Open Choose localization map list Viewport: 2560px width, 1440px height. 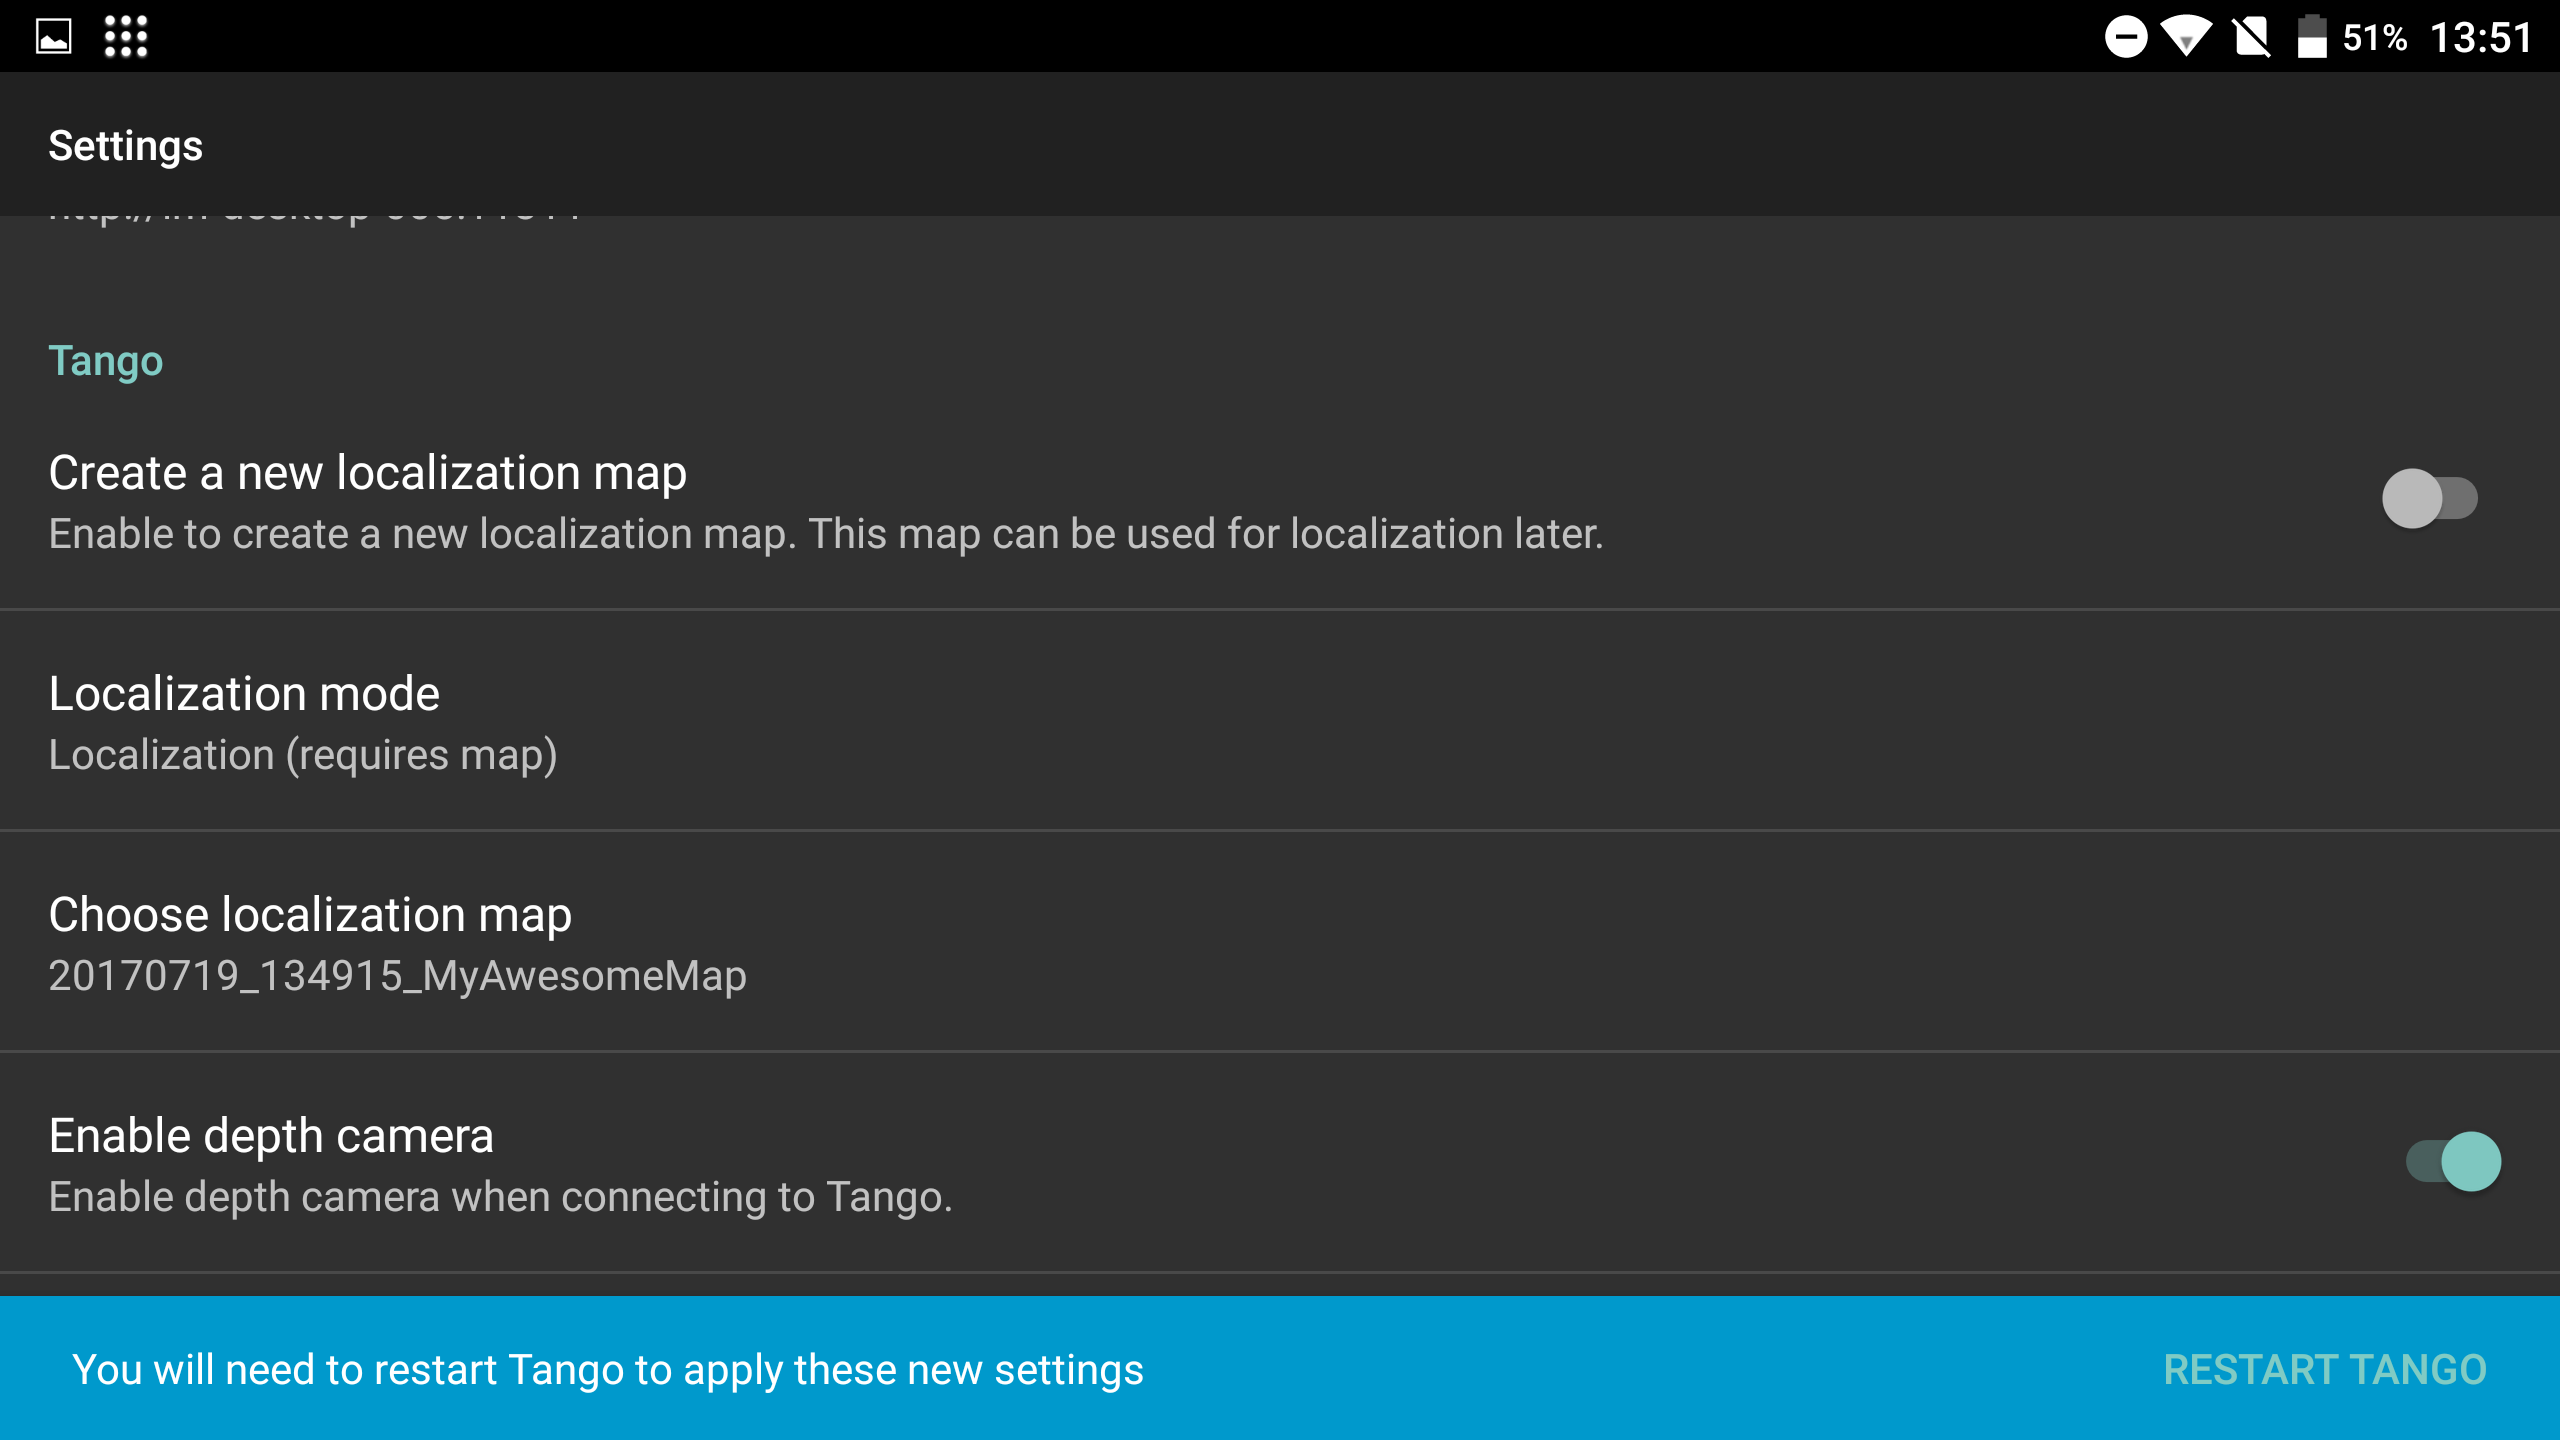310,915
